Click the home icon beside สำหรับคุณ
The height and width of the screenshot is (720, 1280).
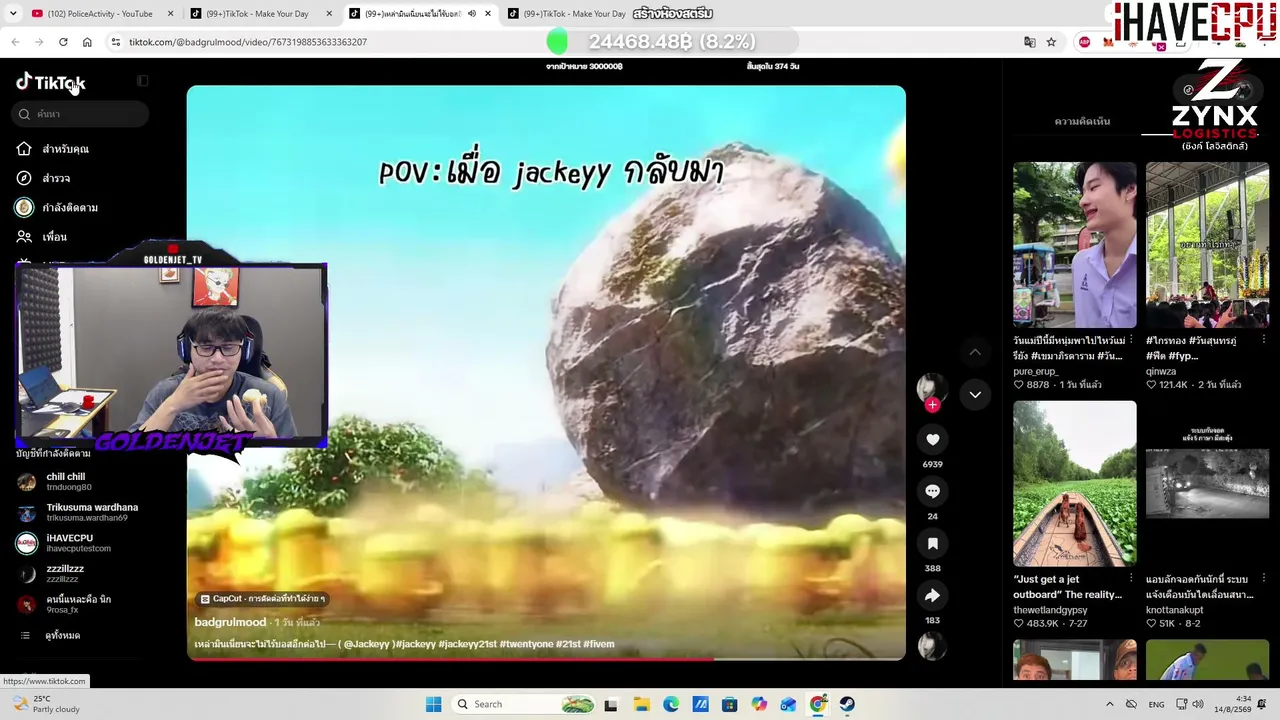(x=24, y=149)
